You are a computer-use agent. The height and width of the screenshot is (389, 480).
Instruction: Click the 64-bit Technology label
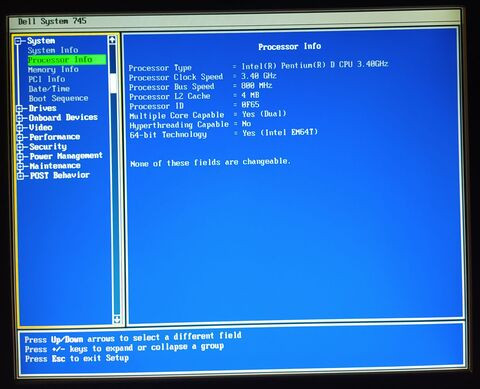tap(168, 135)
